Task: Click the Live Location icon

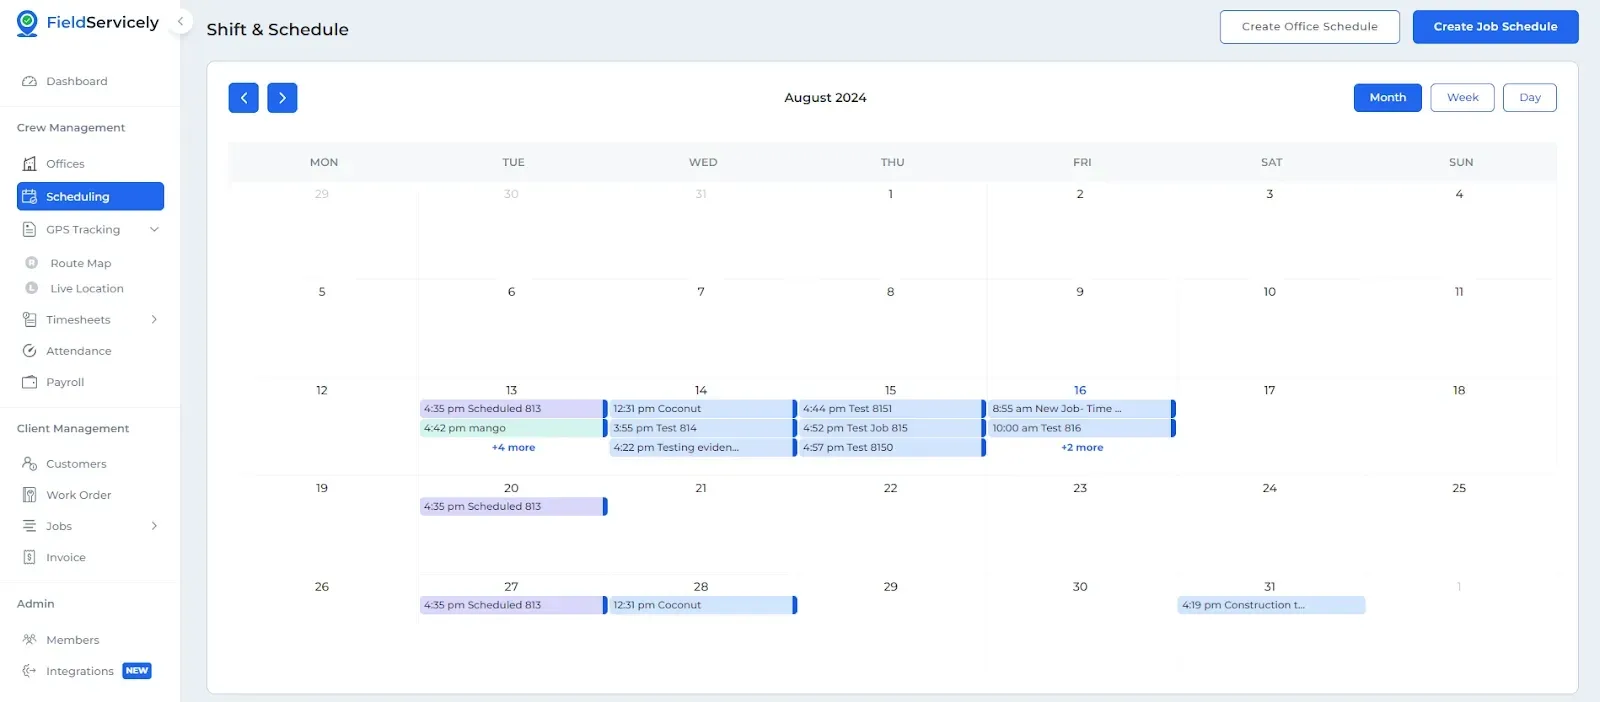Action: coord(32,288)
